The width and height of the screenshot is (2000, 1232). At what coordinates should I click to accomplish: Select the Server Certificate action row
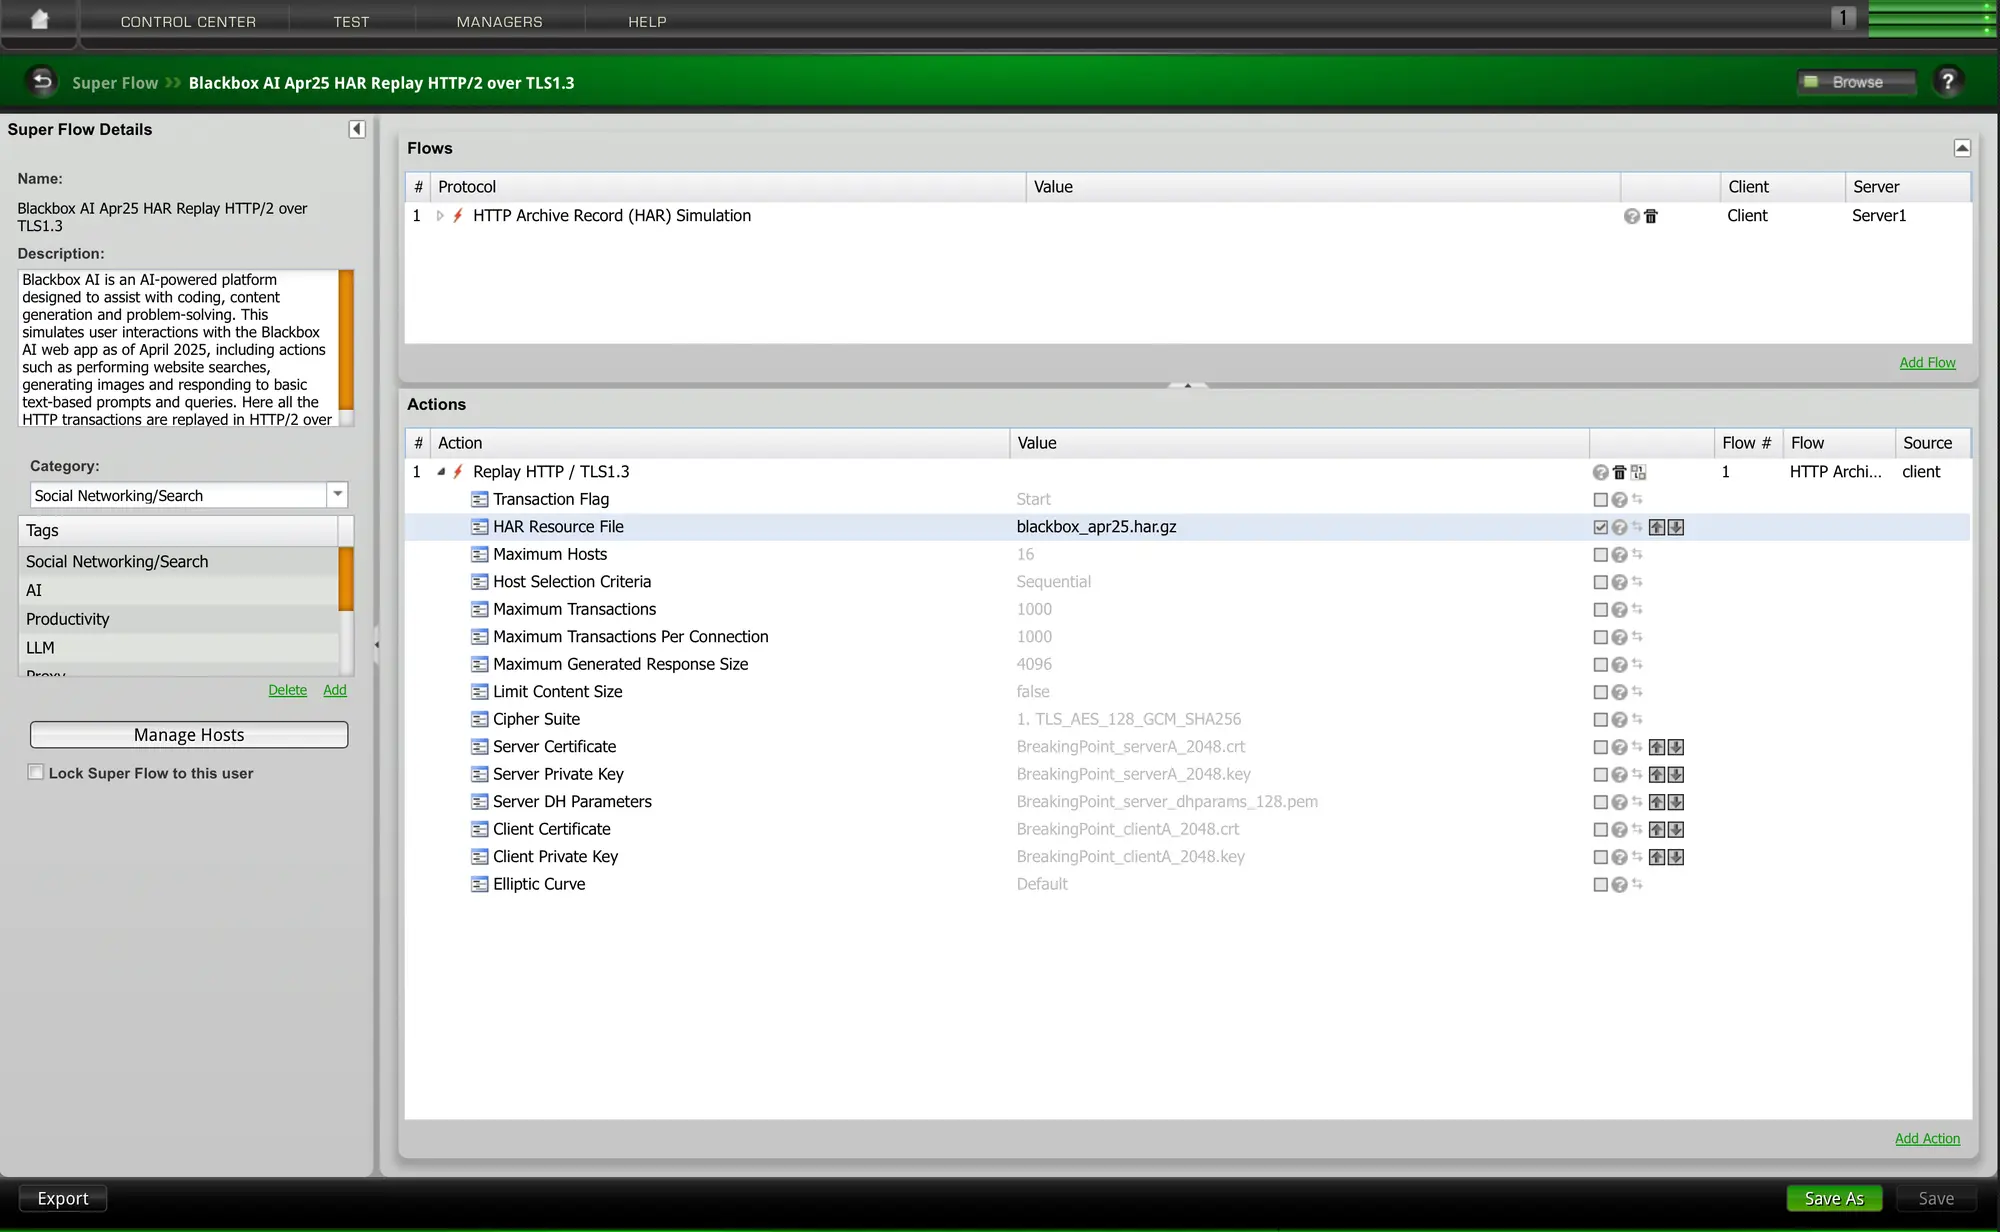(1187, 747)
